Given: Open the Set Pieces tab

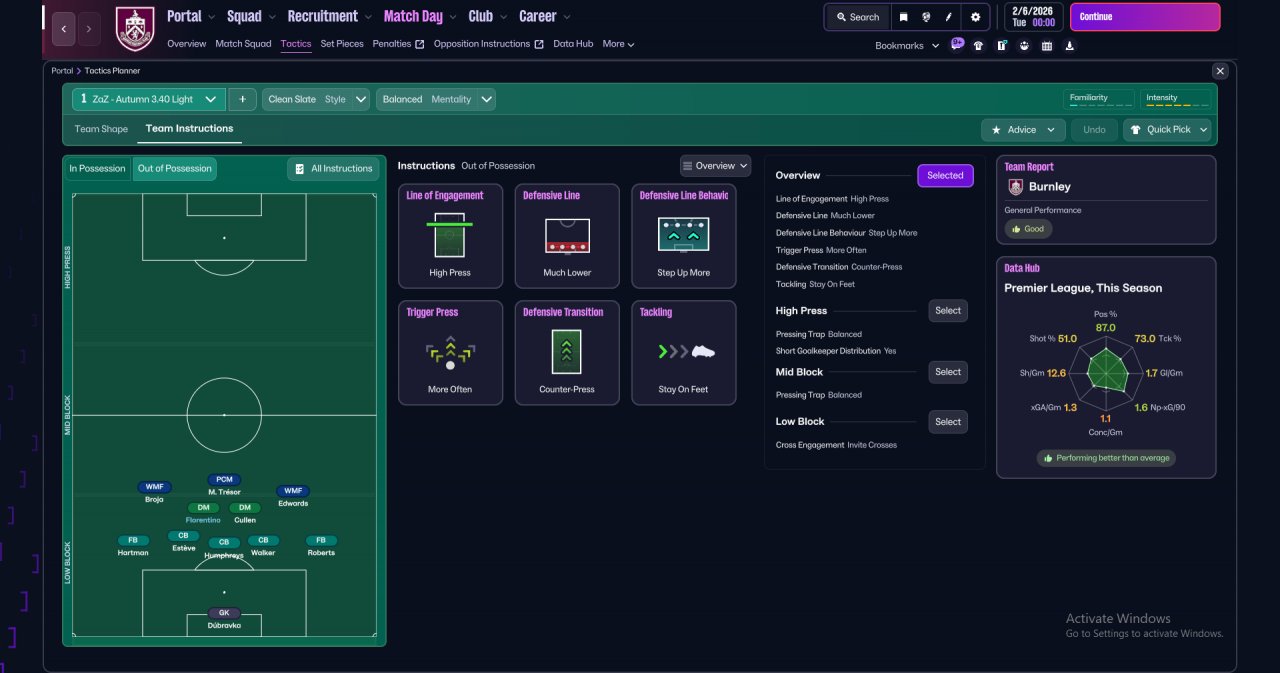Looking at the screenshot, I should point(342,44).
